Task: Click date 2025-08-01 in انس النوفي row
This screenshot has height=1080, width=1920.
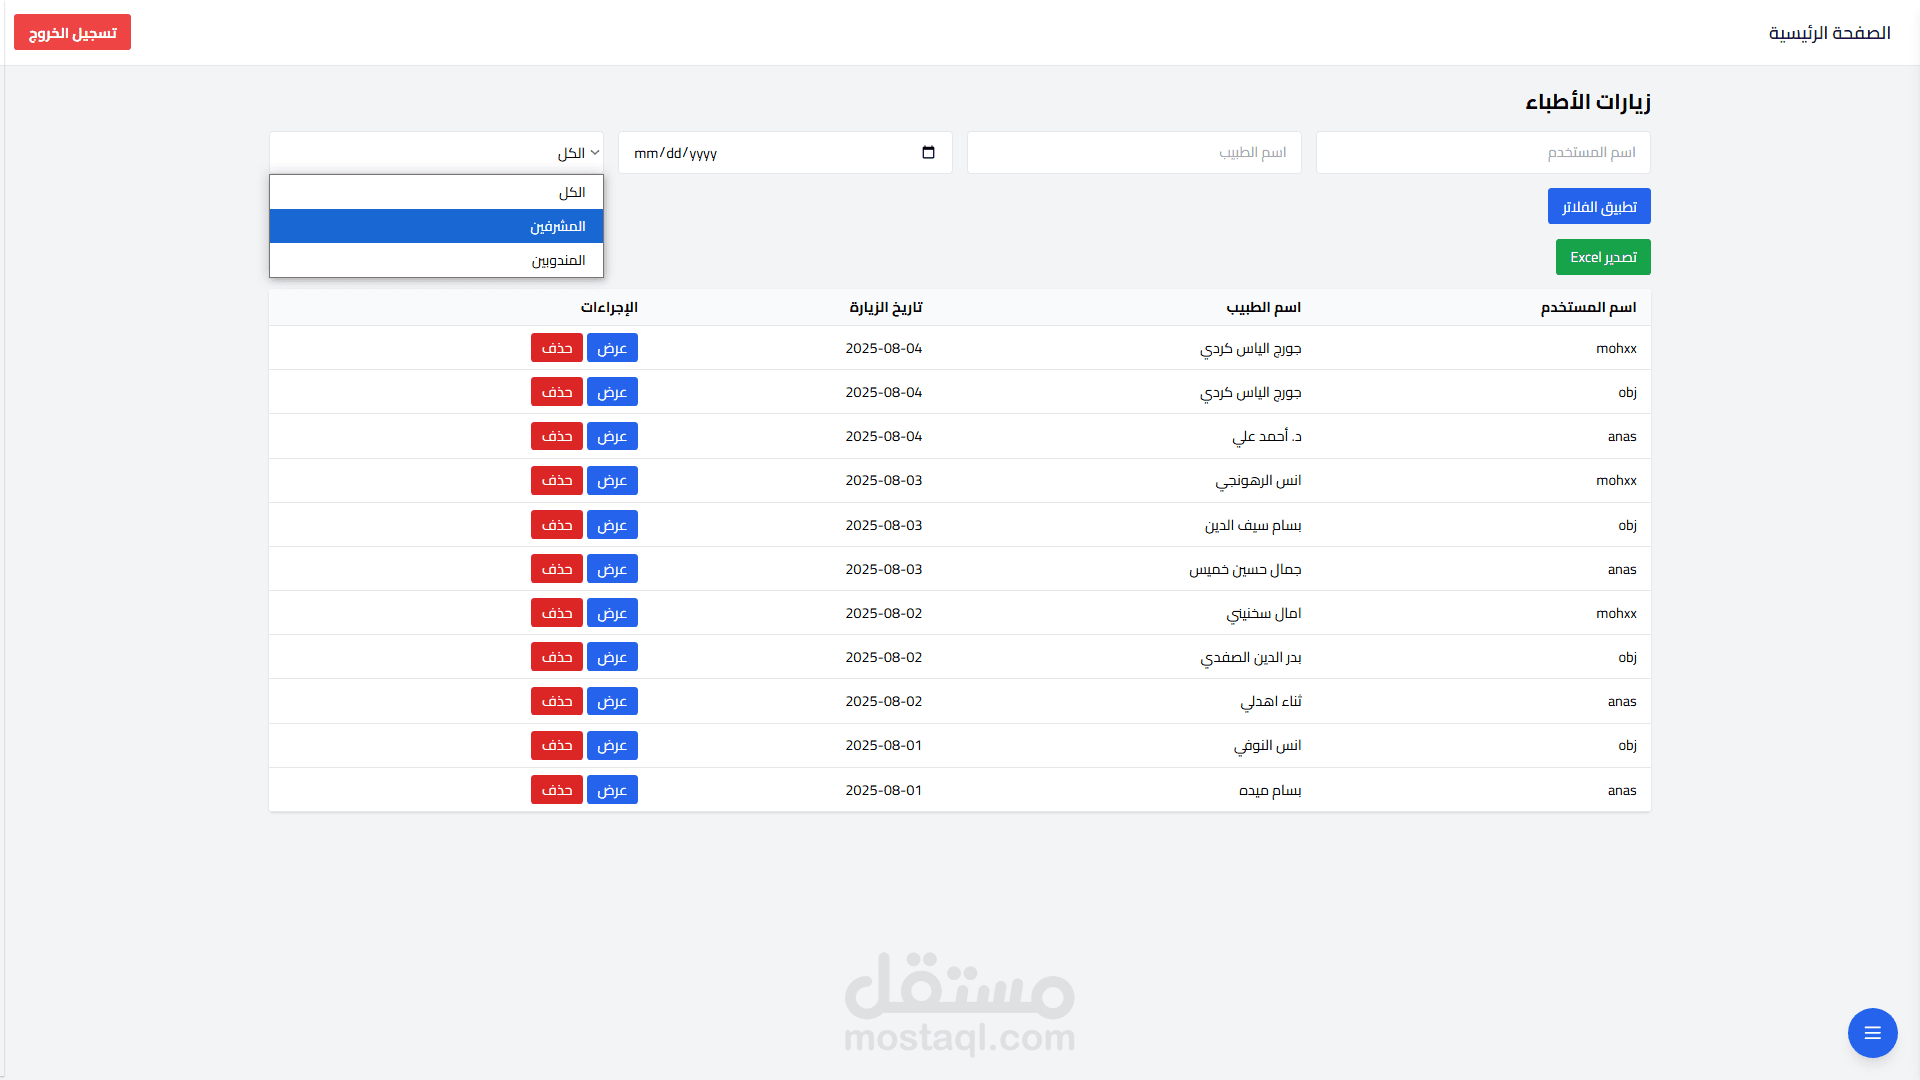Action: click(x=884, y=745)
